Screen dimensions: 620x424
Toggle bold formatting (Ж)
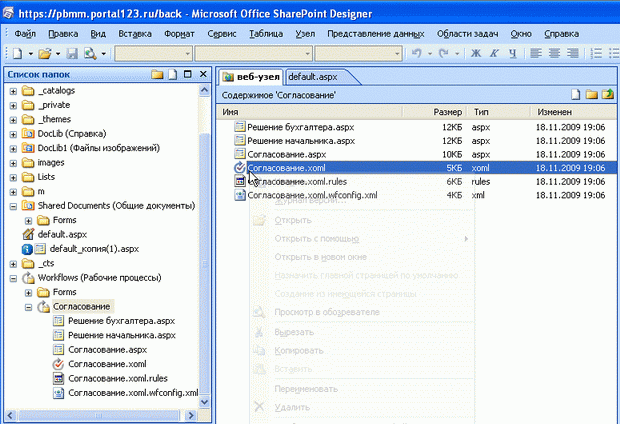476,53
